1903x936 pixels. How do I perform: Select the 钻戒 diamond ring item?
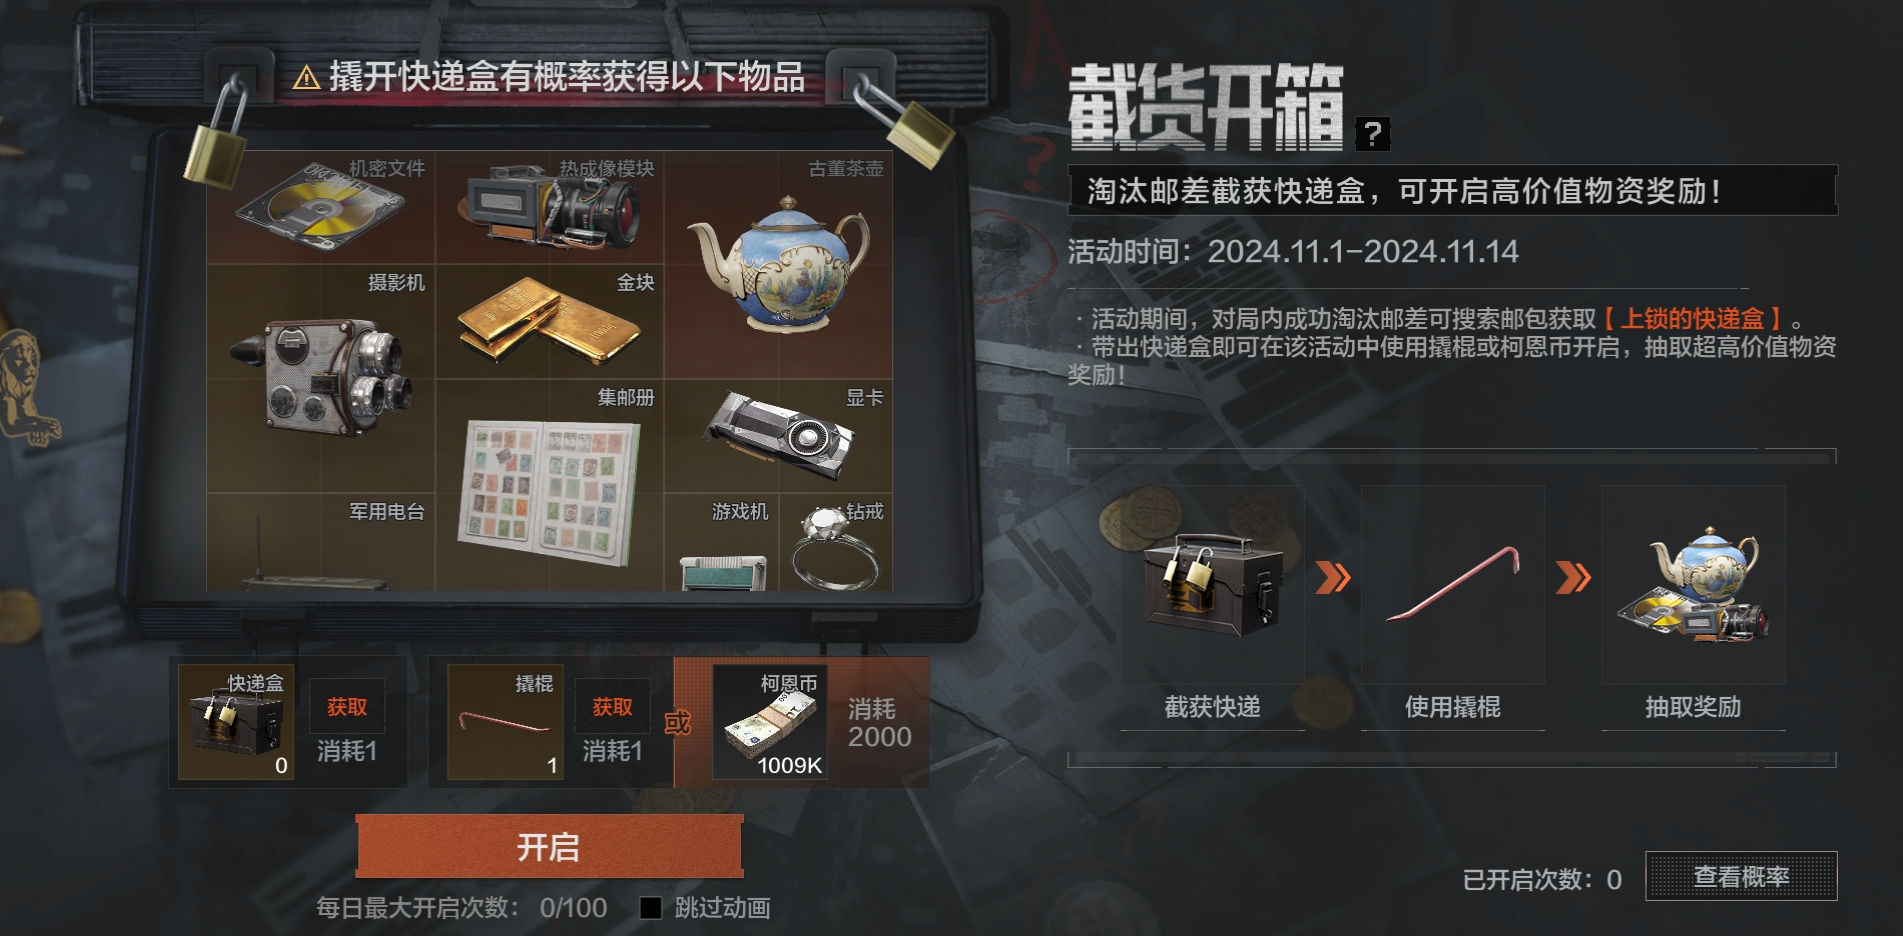pos(836,542)
